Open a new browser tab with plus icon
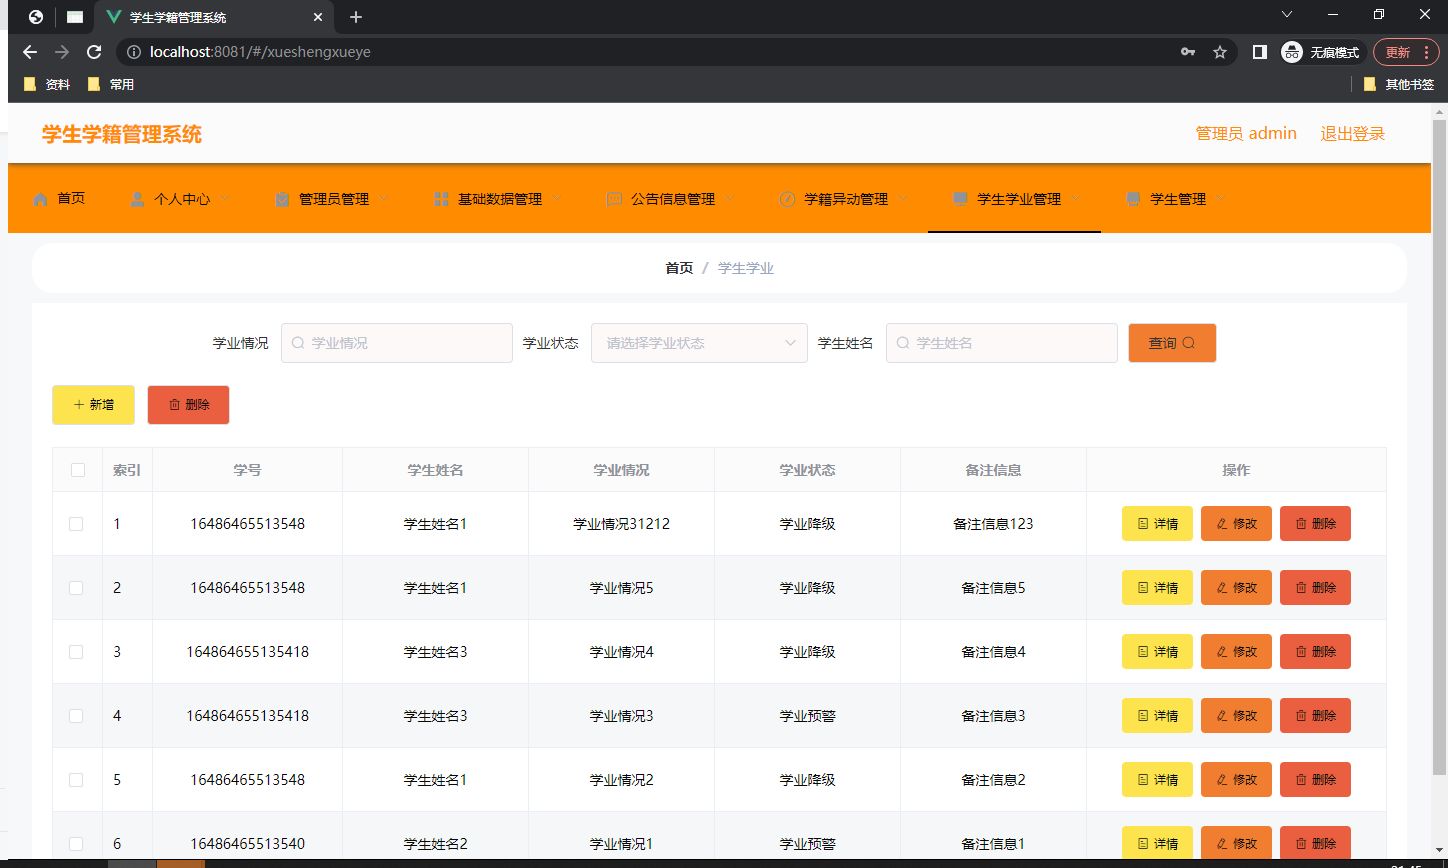Screen dimensions: 1448x868 pyautogui.click(x=356, y=17)
